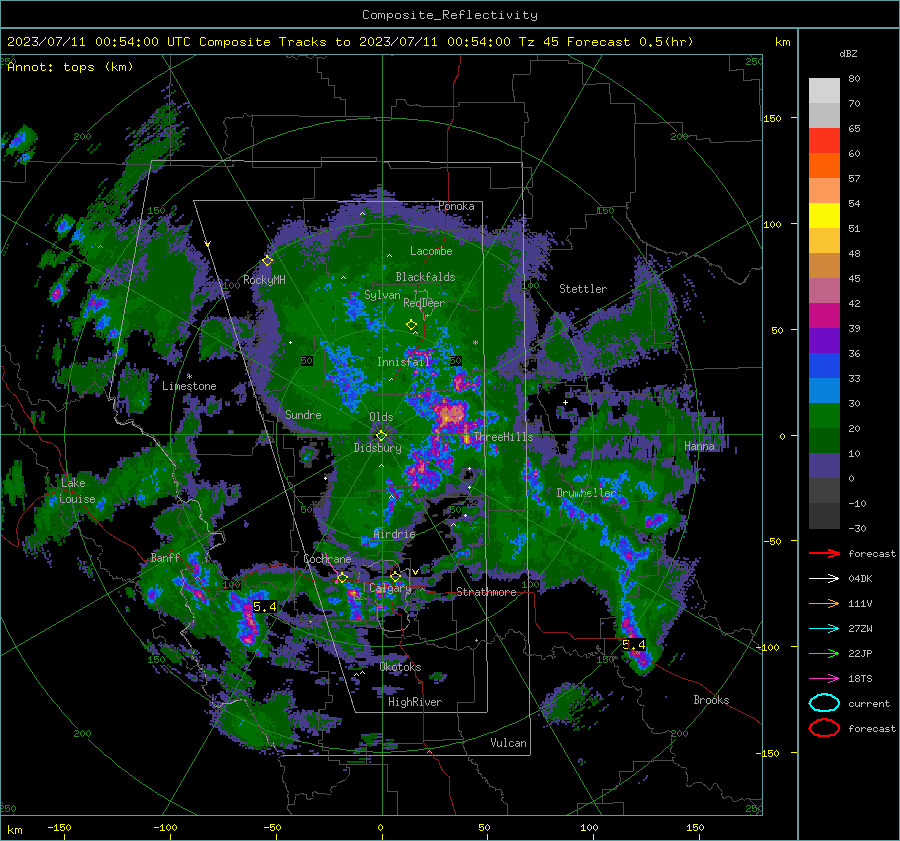Screen dimensions: 900x841
Task: Select the yellow 54 dBZ color swatch
Action: point(824,215)
